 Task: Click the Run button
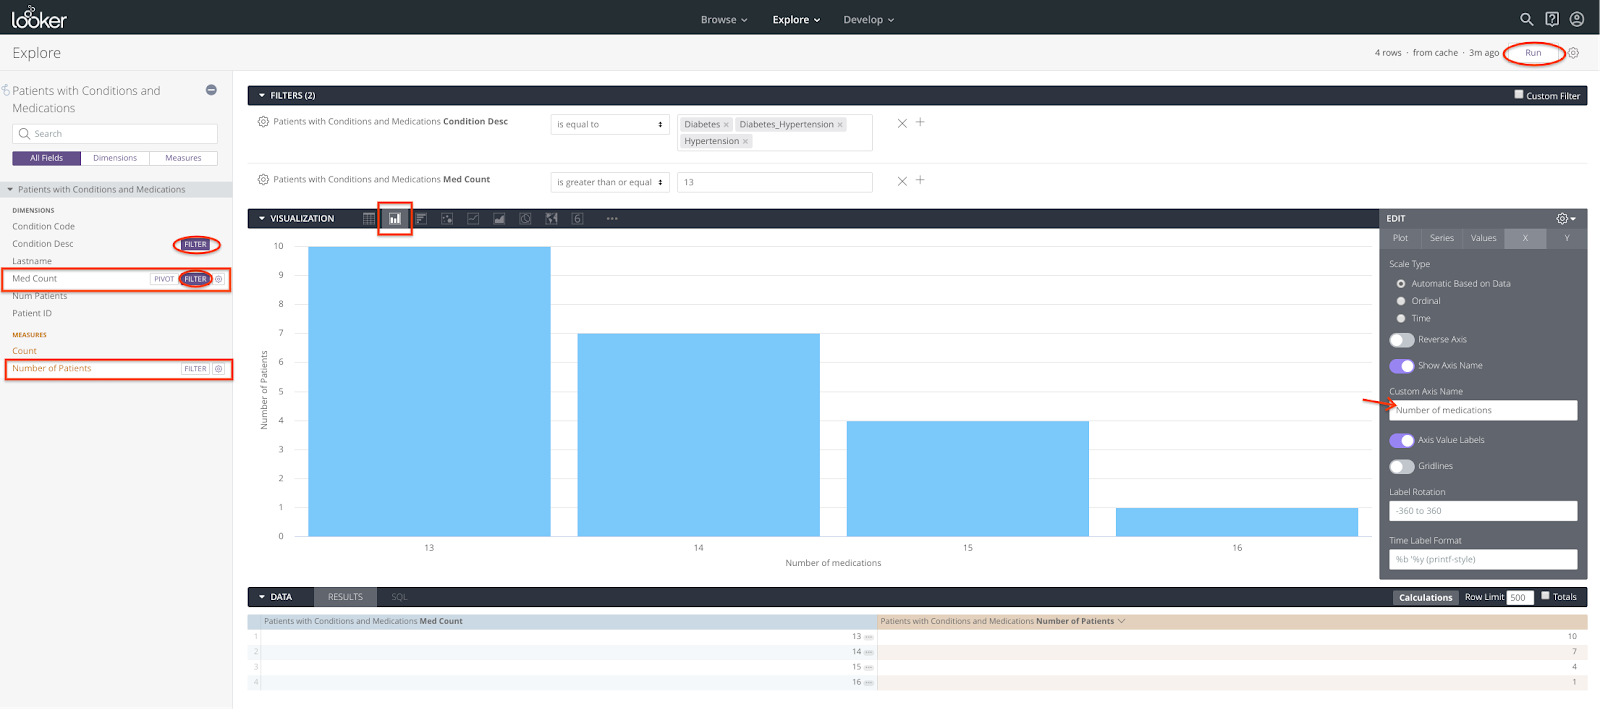coord(1533,53)
